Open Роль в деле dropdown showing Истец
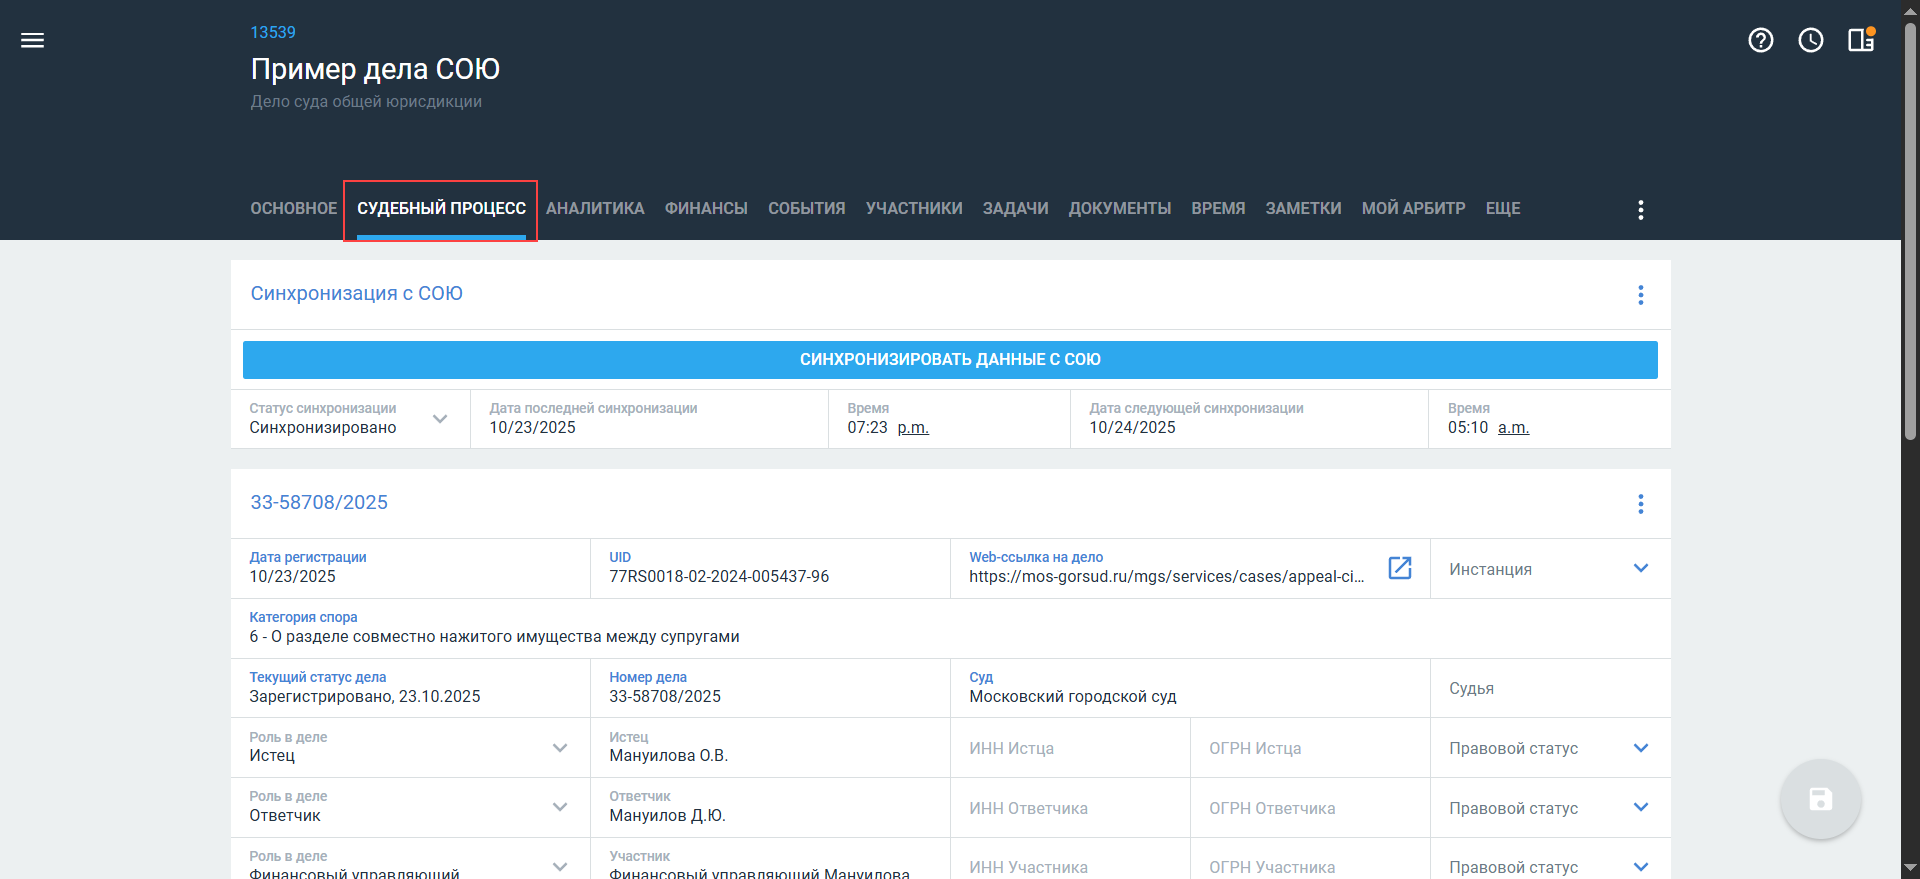Screen dimensions: 1920x879 pos(560,748)
